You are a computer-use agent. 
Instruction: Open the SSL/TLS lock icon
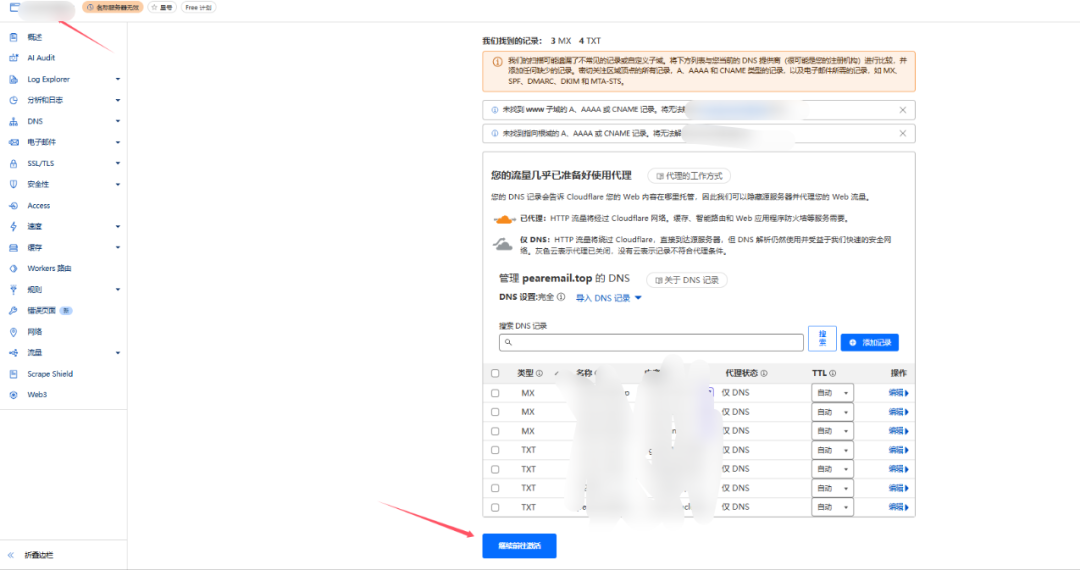(13, 163)
